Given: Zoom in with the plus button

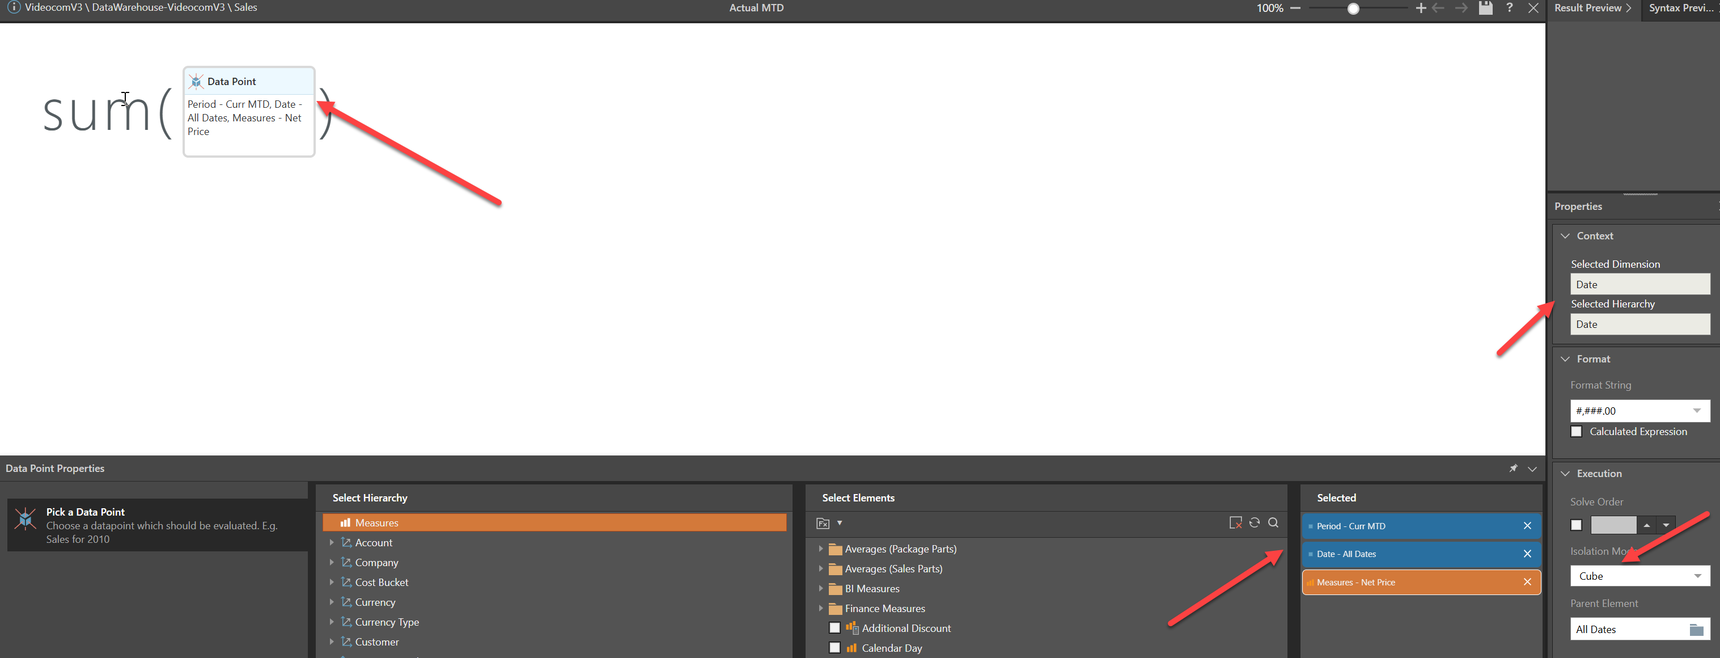Looking at the screenshot, I should click(1420, 8).
